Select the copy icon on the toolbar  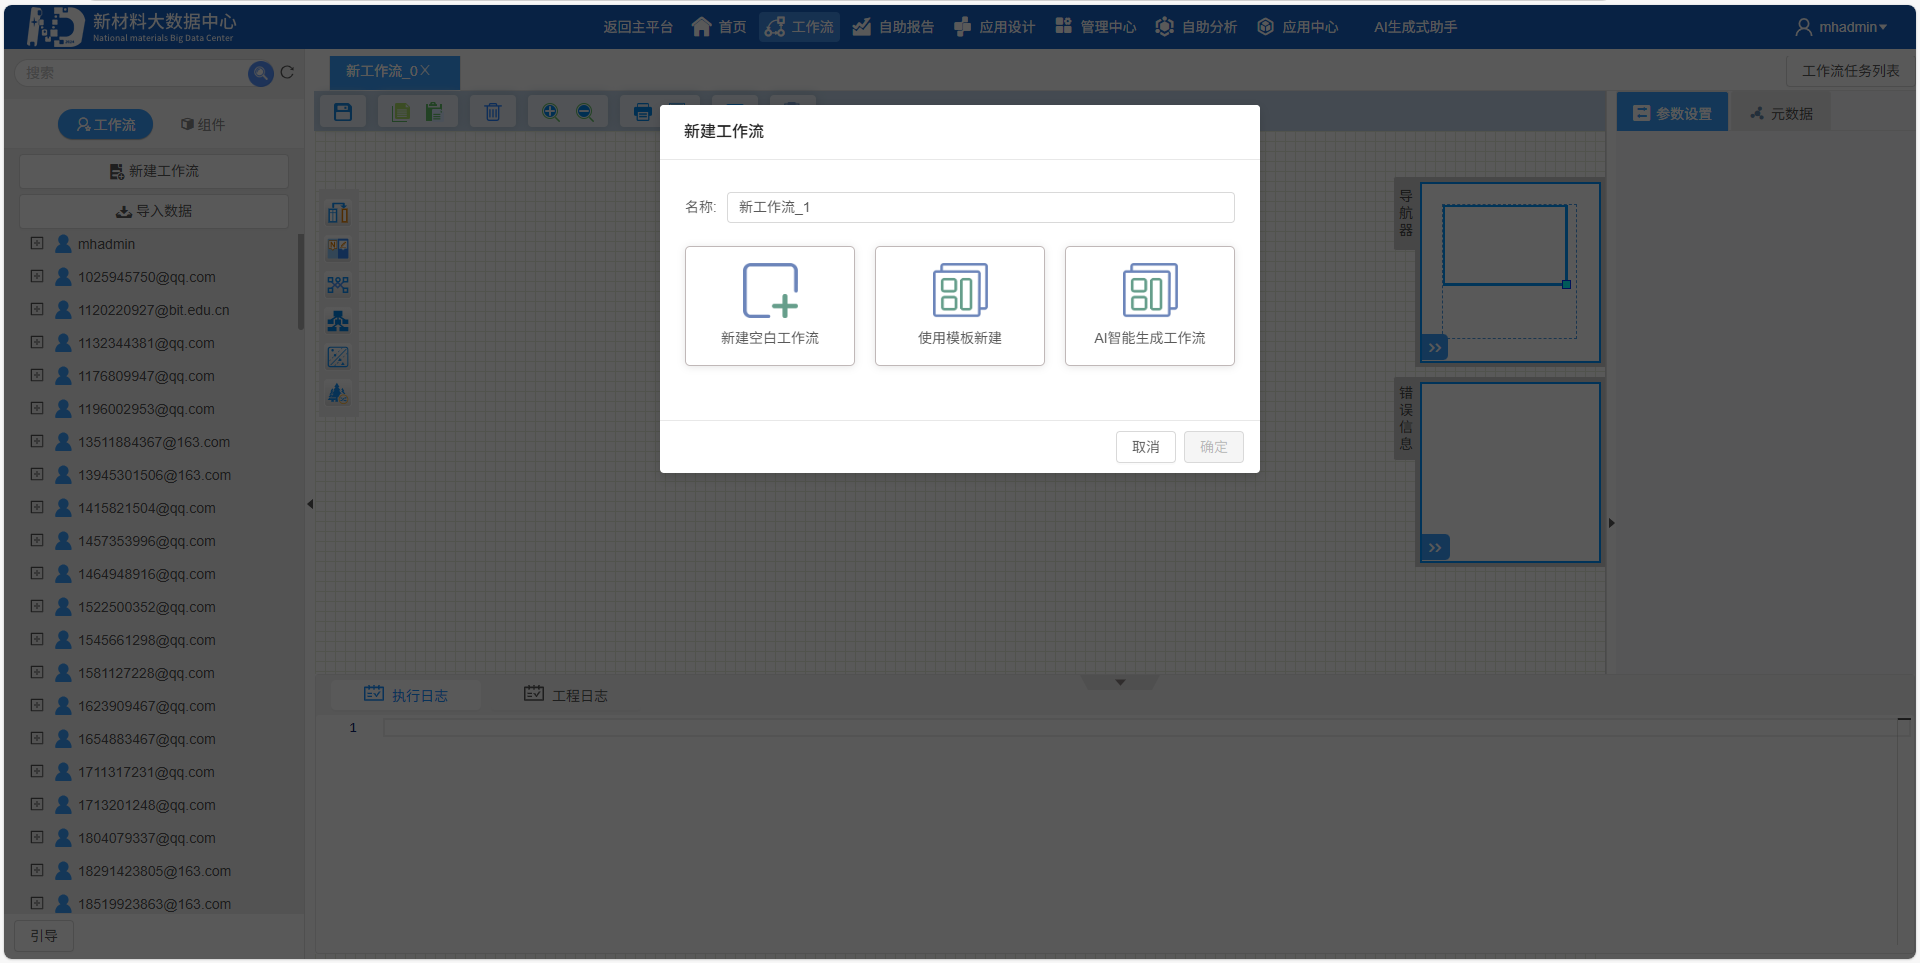point(400,111)
